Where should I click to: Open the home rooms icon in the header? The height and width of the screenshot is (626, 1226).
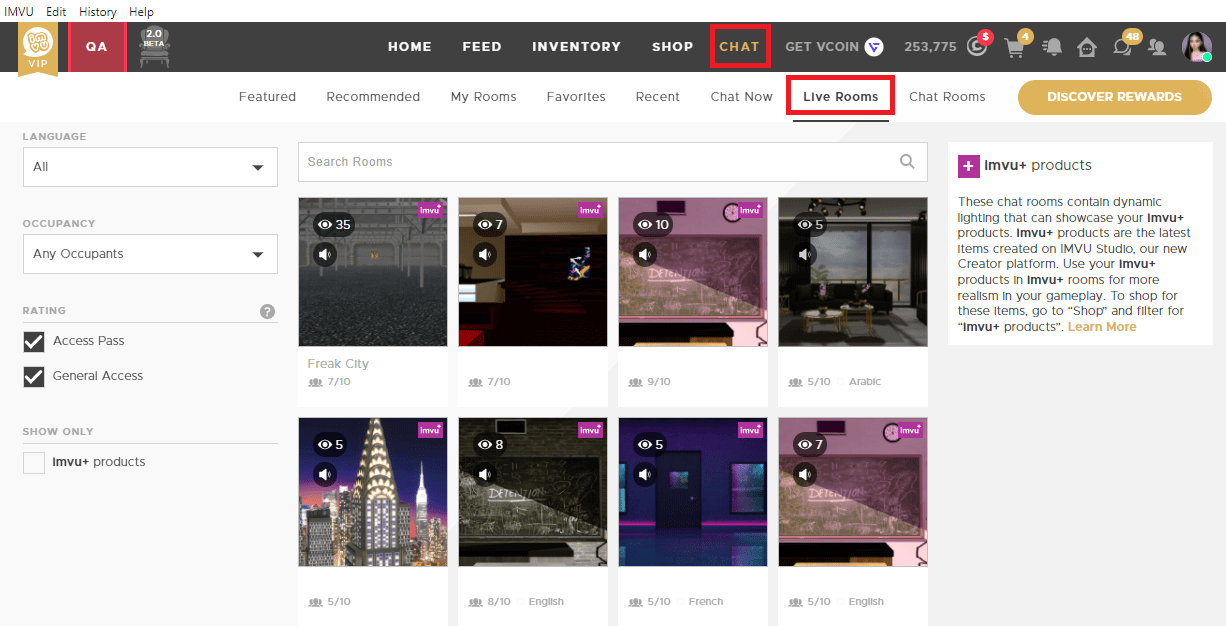tap(1086, 46)
